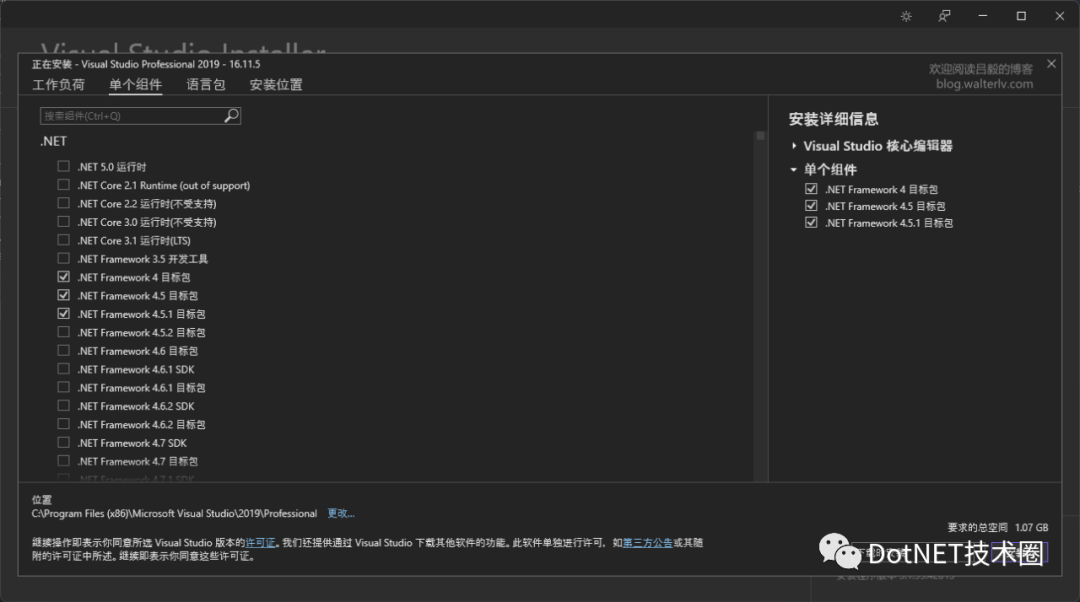Click the 1.07 GB total space value
The height and width of the screenshot is (602, 1080).
(x=1031, y=528)
